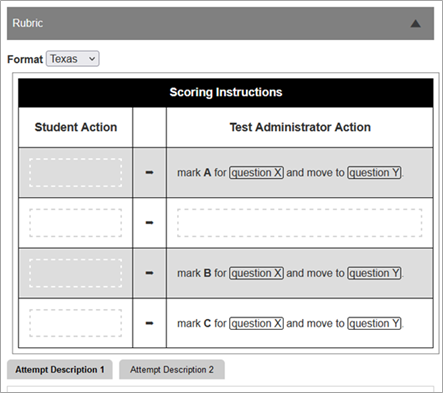Switch to Attempt Description 2 tab
443x393 pixels.
pyautogui.click(x=172, y=369)
